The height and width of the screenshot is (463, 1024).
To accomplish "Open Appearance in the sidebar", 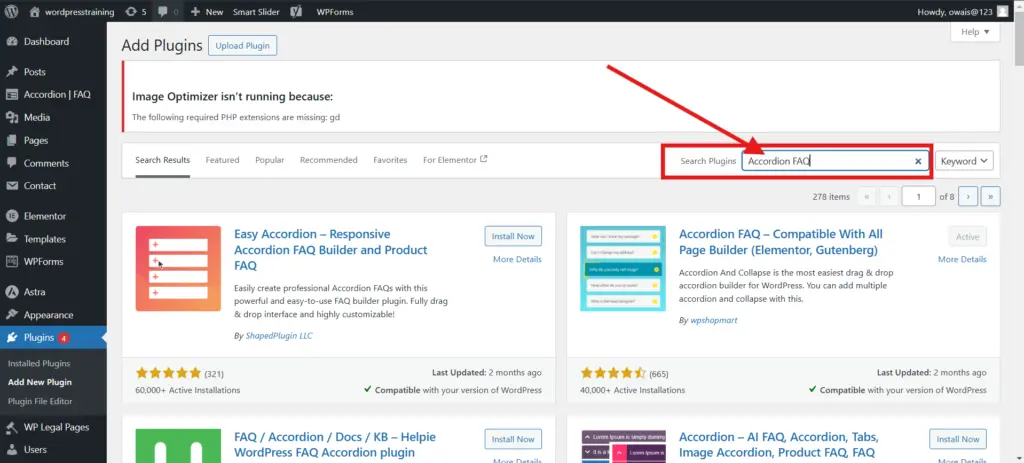I will [48, 315].
